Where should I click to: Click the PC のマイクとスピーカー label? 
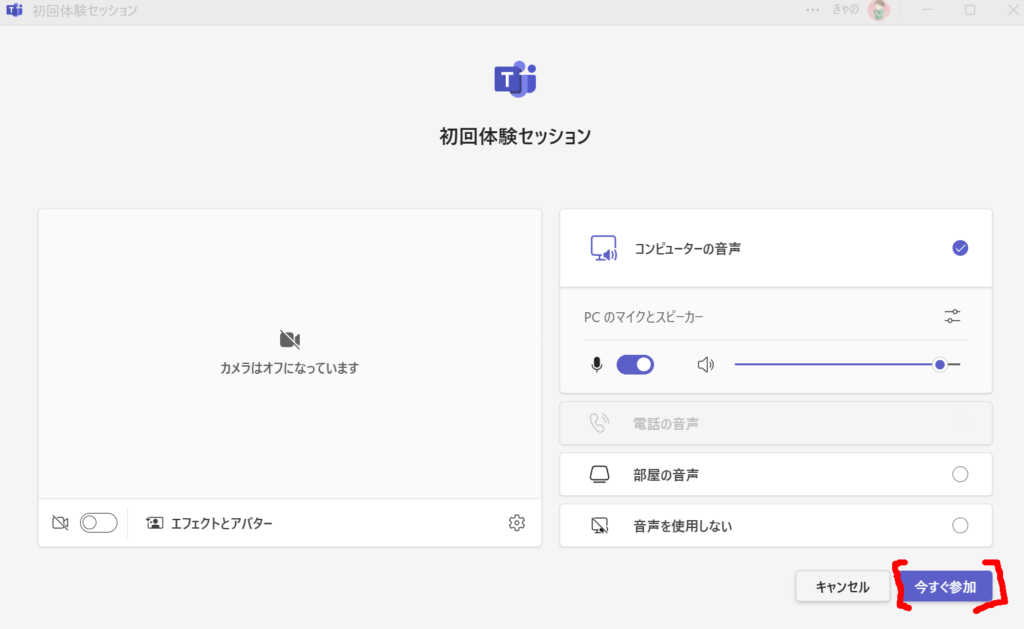[x=643, y=317]
